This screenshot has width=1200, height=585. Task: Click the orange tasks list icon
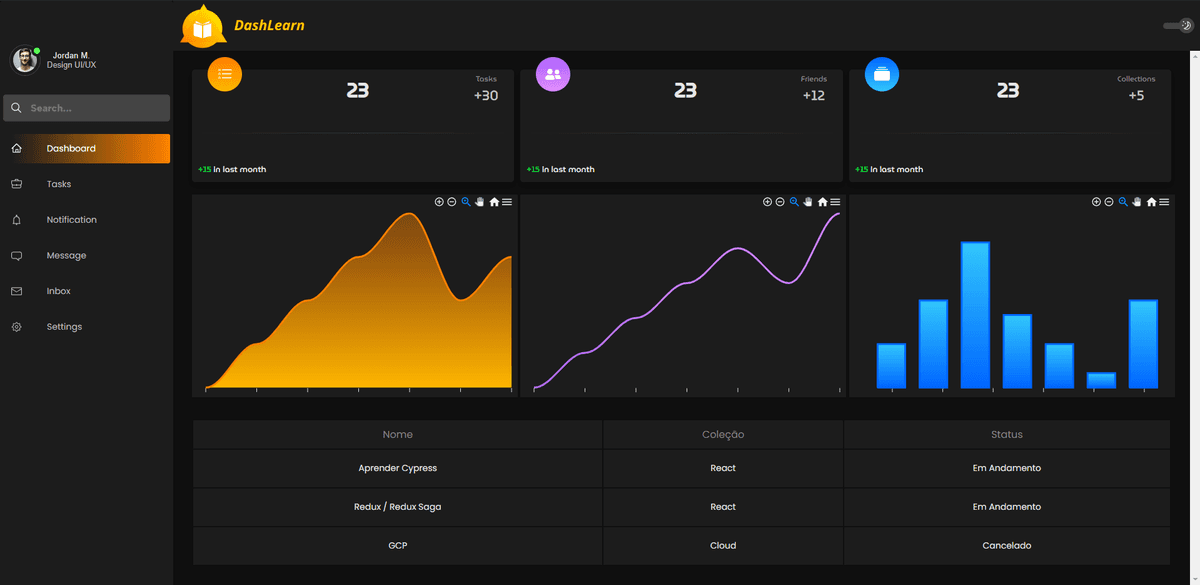point(224,74)
